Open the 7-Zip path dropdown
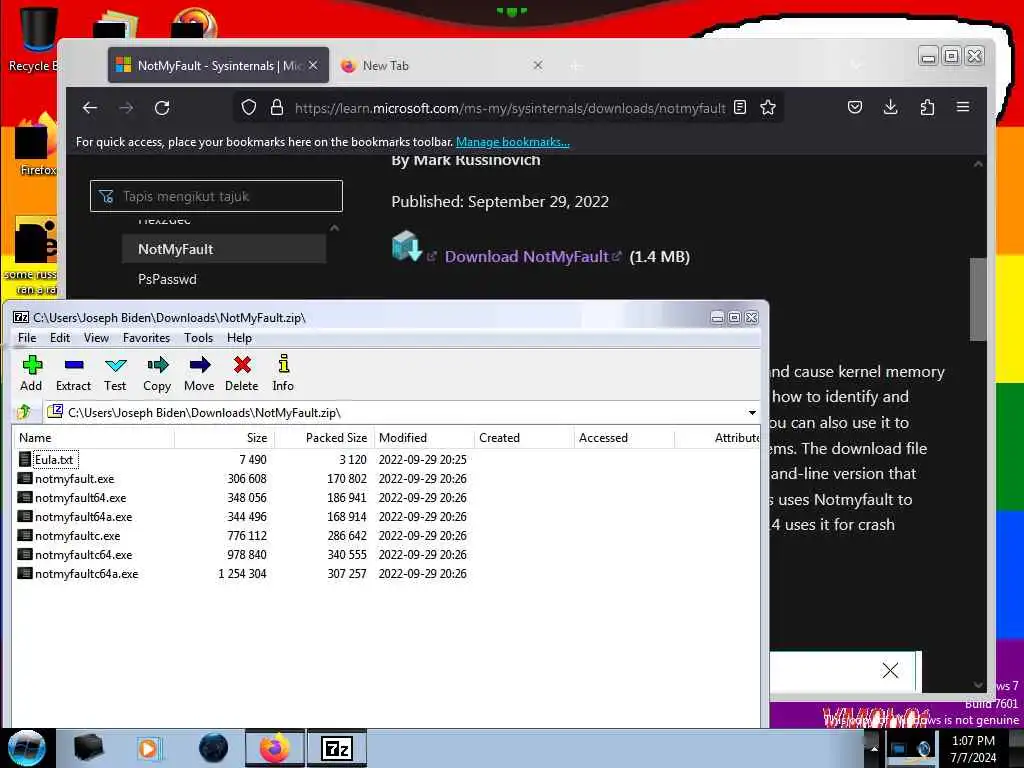 tap(752, 413)
